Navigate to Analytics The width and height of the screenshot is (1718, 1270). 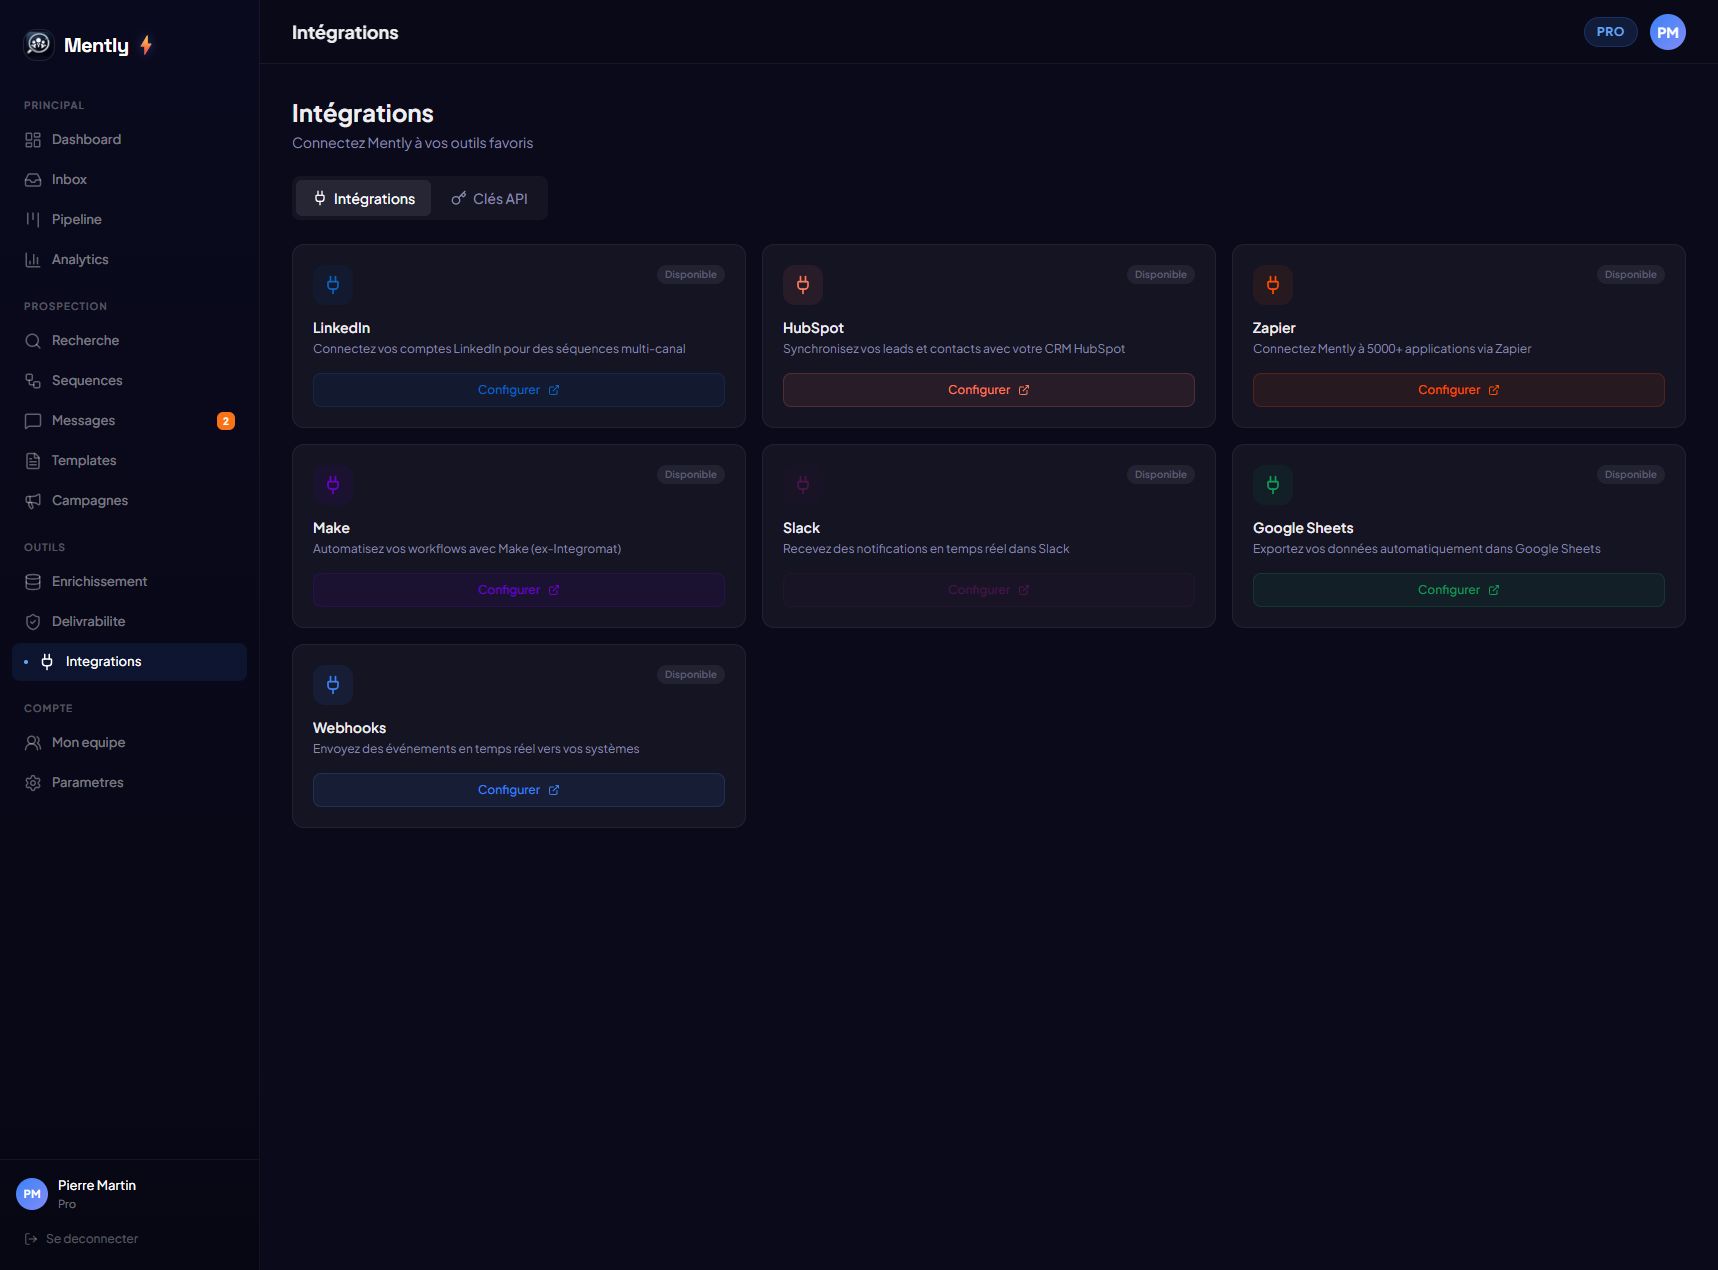point(129,260)
